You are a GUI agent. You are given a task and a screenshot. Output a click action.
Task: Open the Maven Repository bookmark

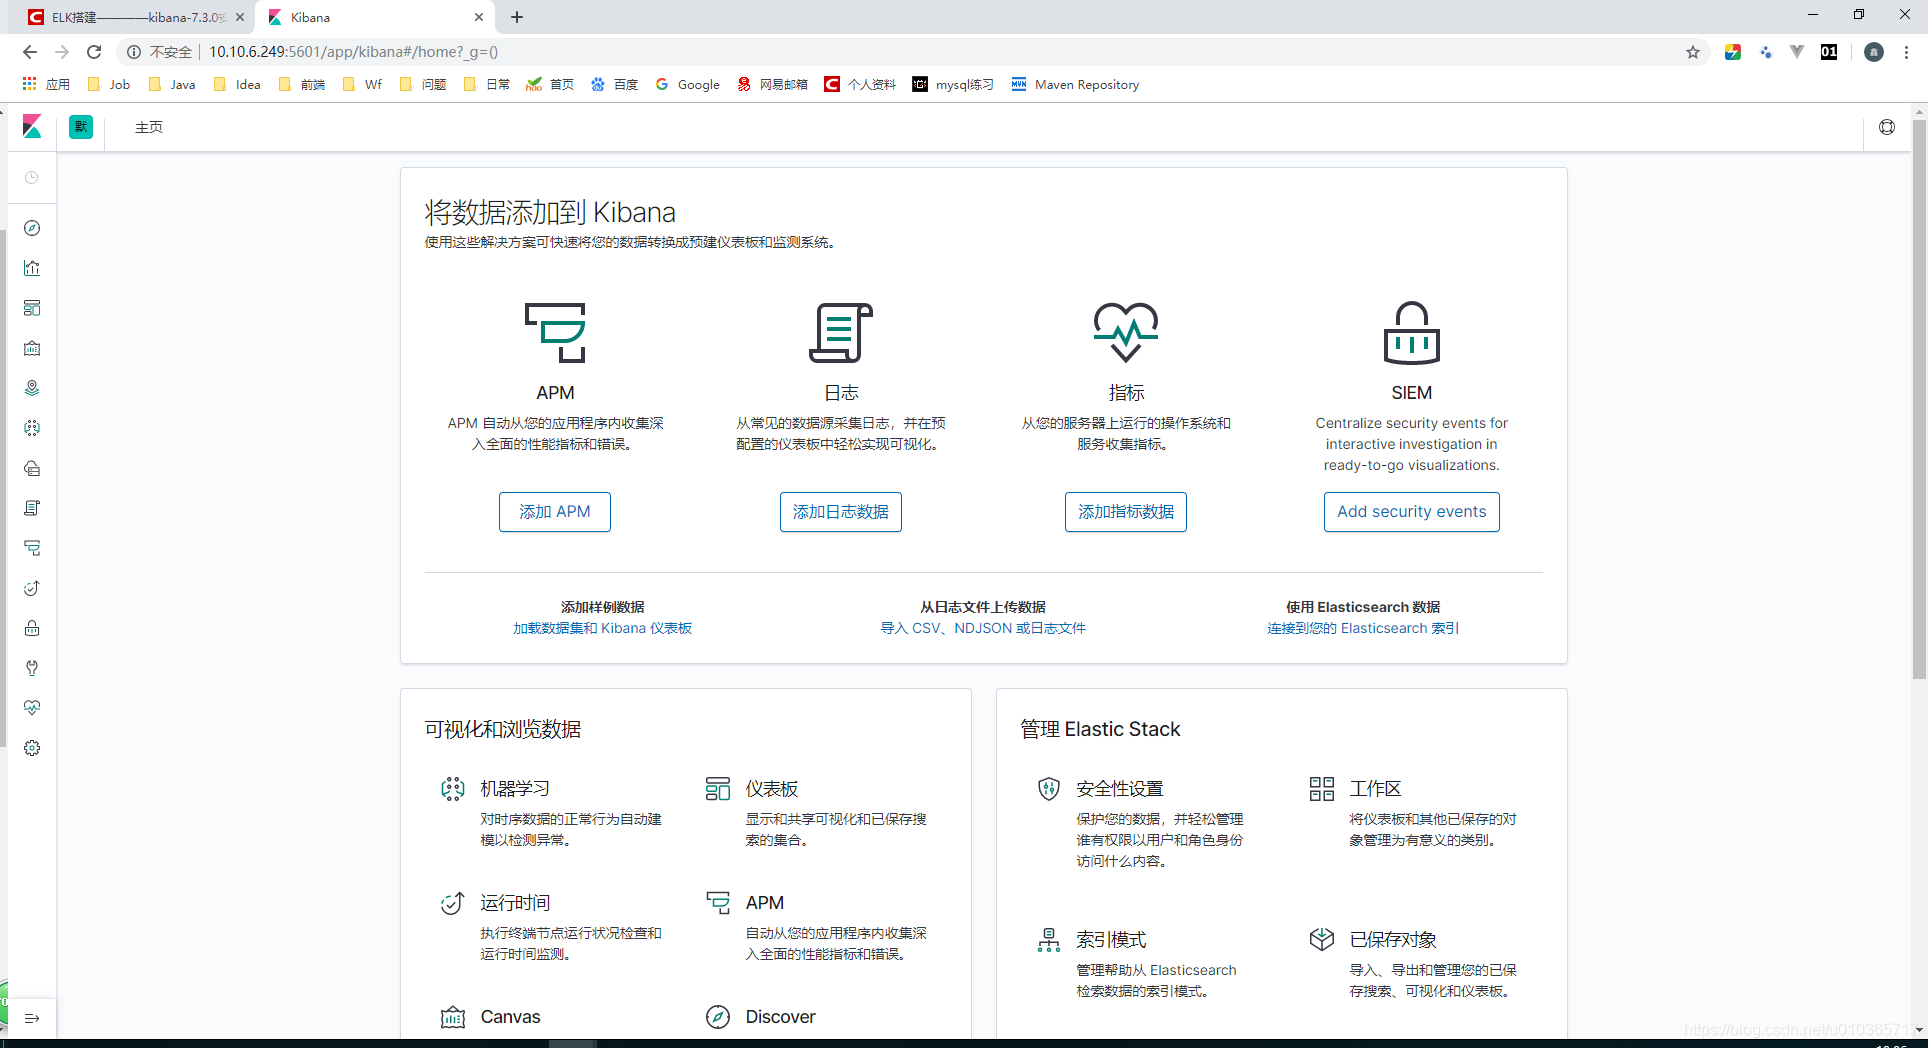click(1075, 85)
